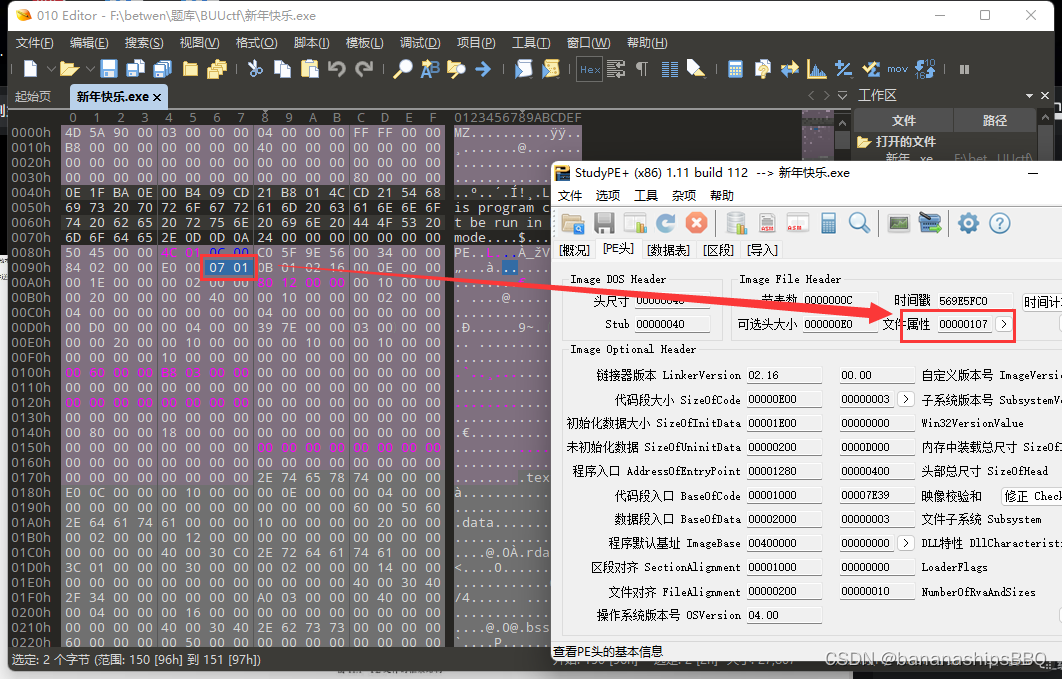Click the hex editor vertical scrollbar up arrow

click(842, 123)
